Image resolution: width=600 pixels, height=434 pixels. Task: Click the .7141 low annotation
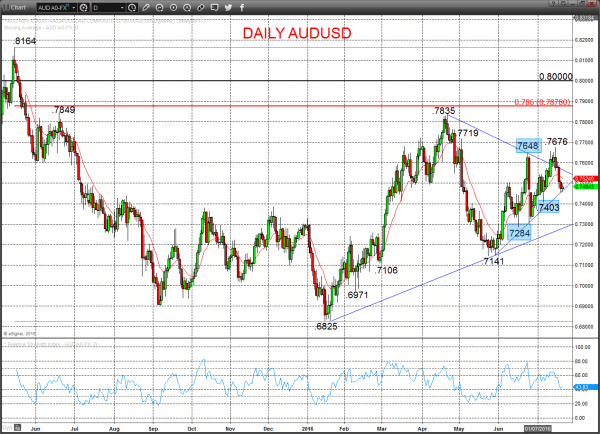click(x=494, y=261)
